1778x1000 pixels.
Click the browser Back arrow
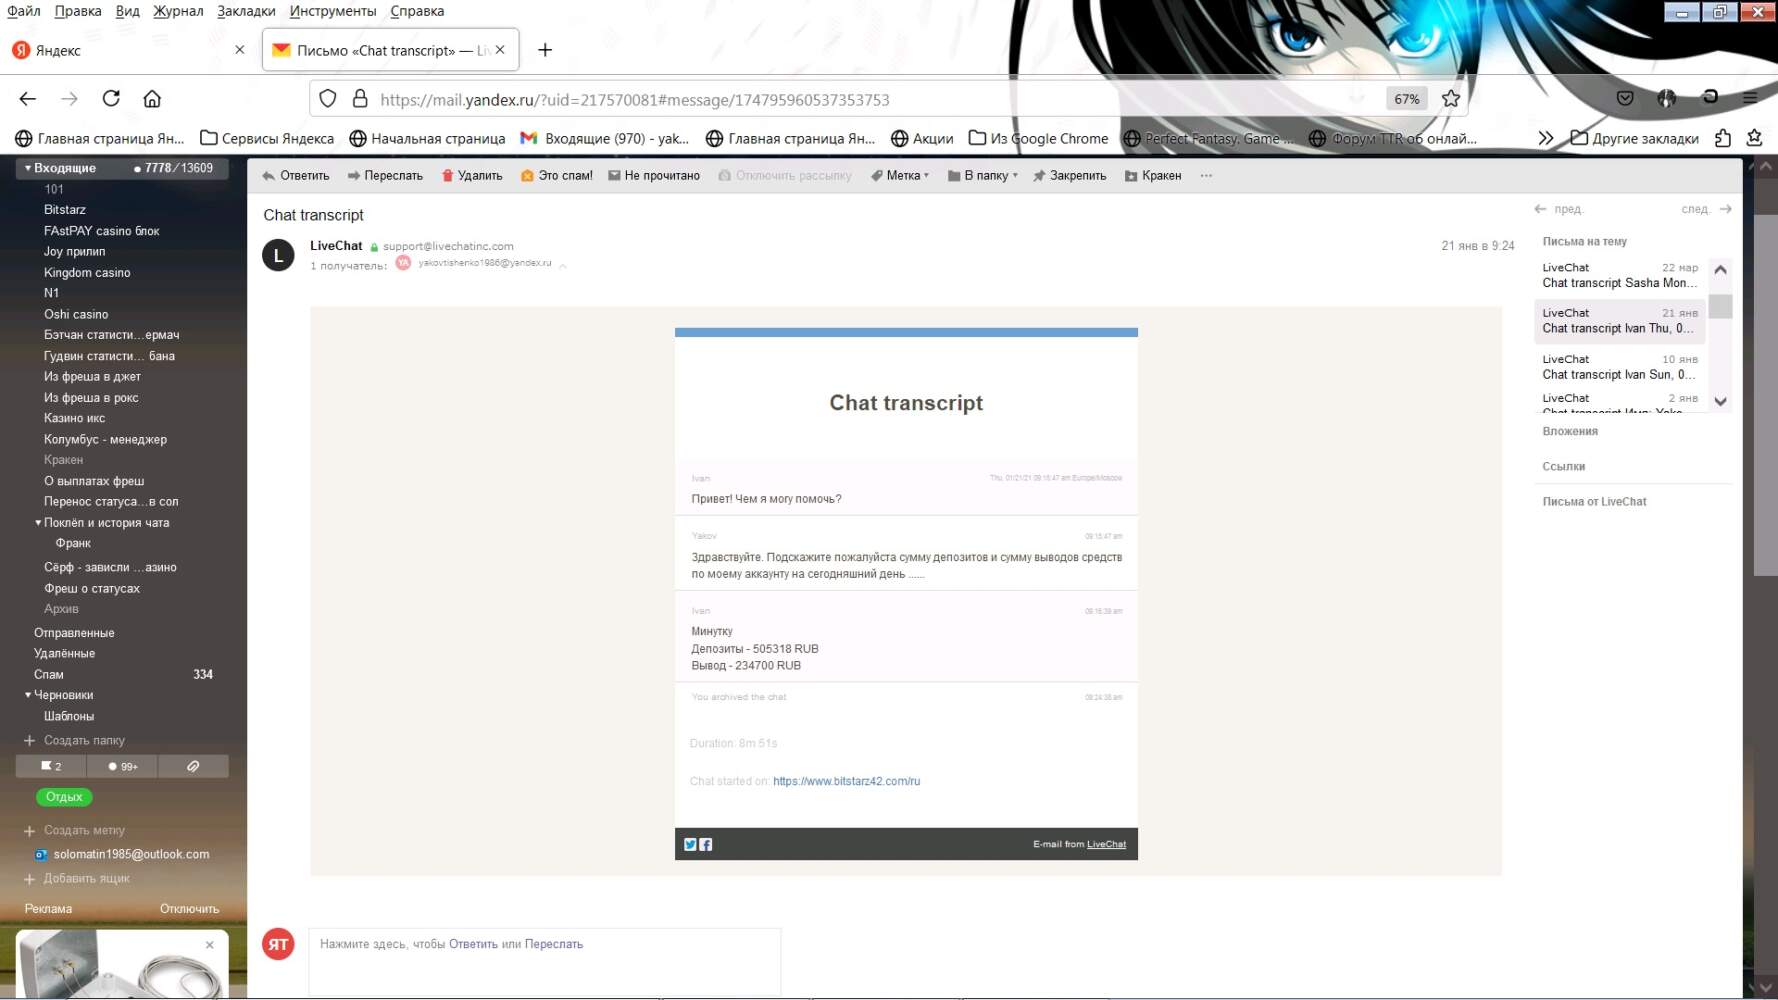point(28,99)
